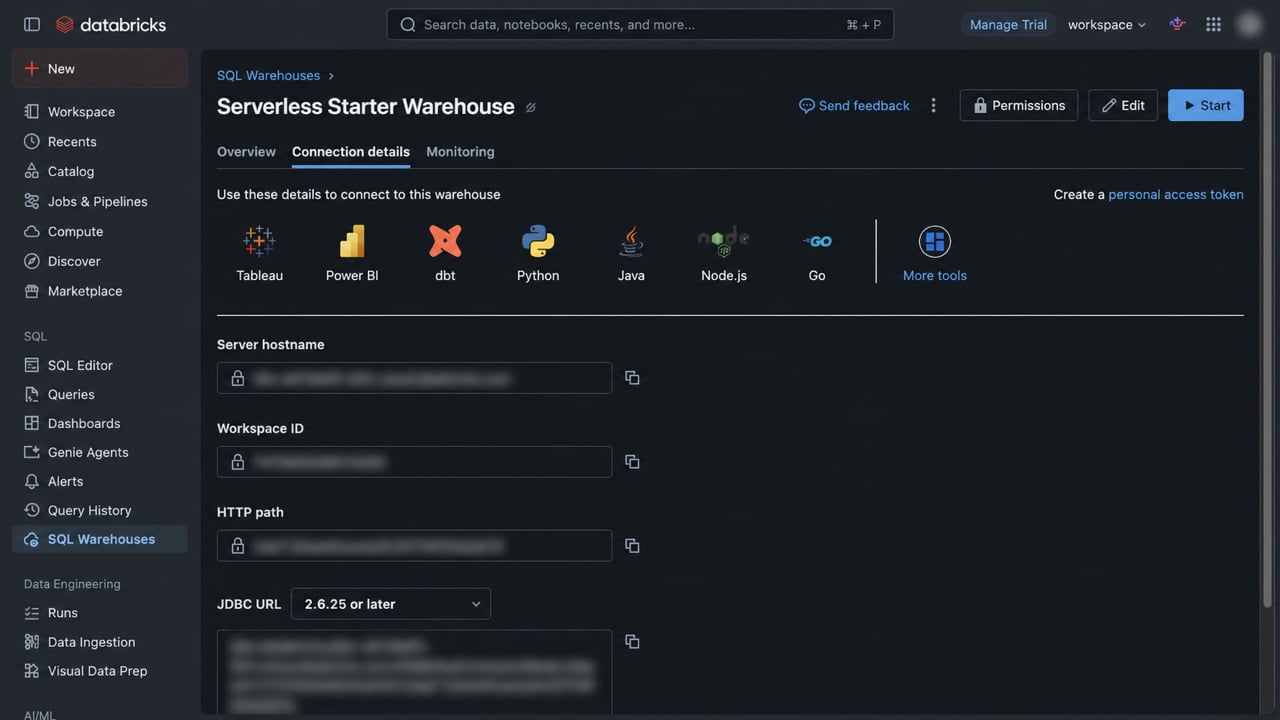The width and height of the screenshot is (1280, 720).
Task: Open Data Ingestion
Action: 100,642
